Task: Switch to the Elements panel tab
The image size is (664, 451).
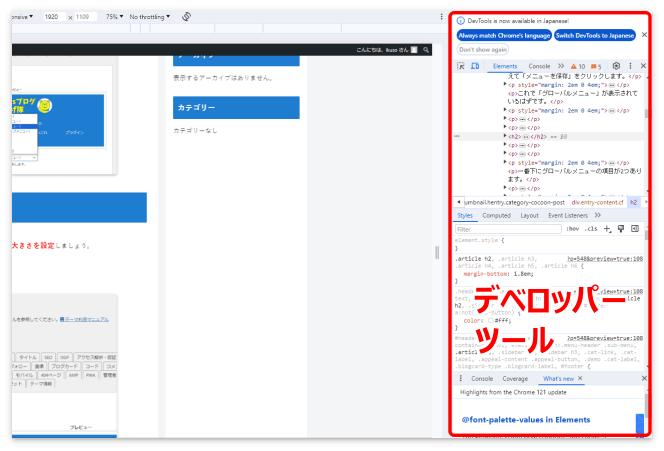Action: [505, 66]
